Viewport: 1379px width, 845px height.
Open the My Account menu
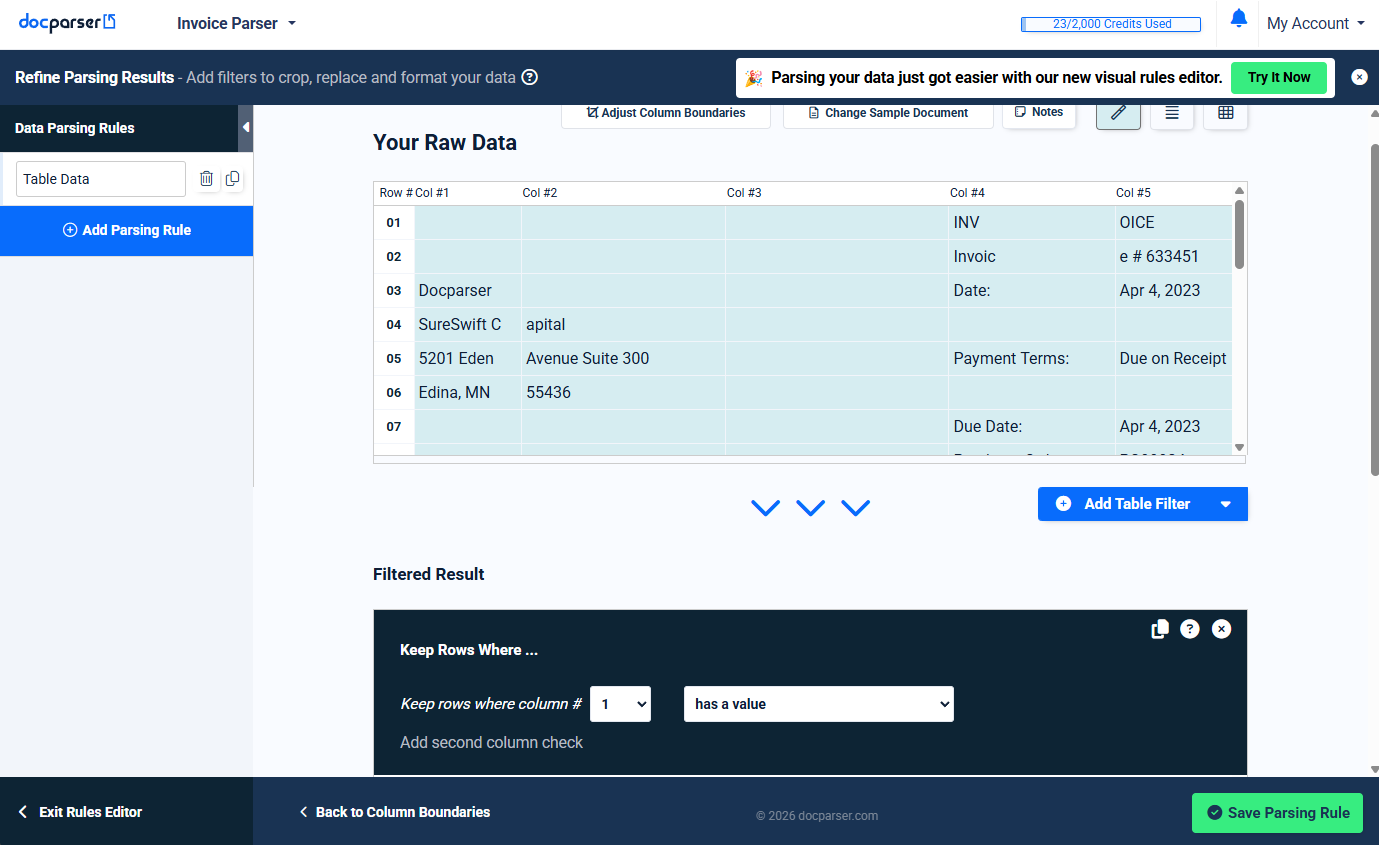pyautogui.click(x=1314, y=23)
